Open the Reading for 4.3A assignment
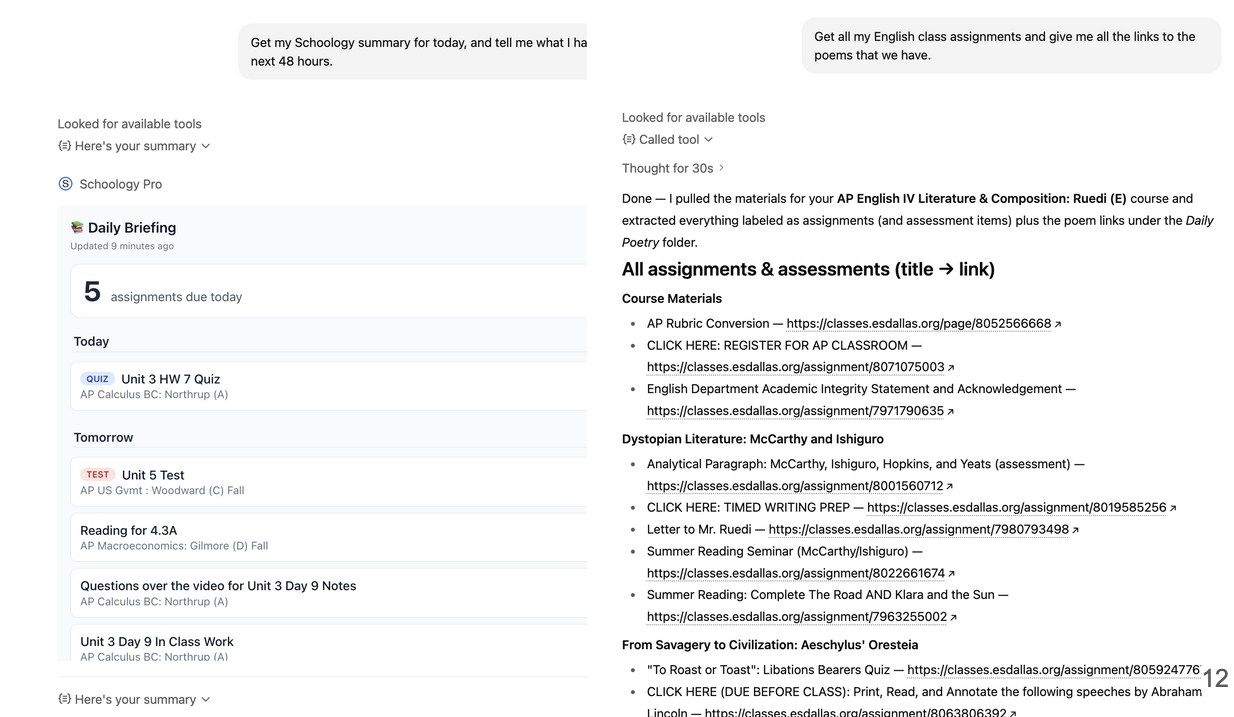The image size is (1234, 717). [329, 538]
